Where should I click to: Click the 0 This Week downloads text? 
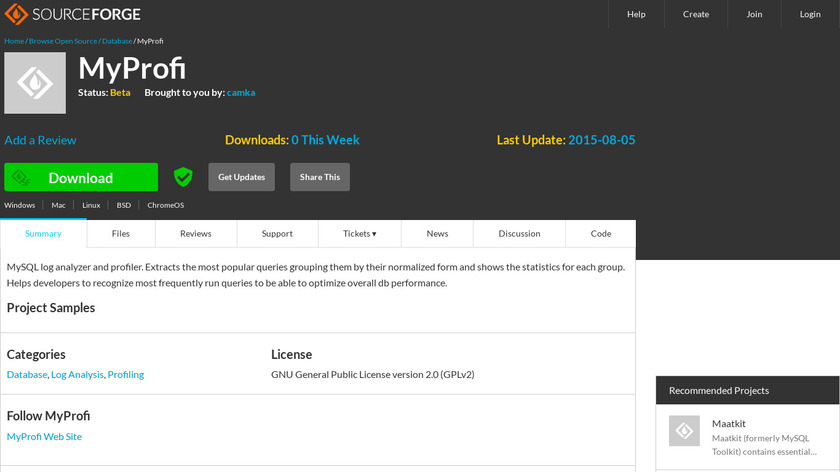pos(325,140)
